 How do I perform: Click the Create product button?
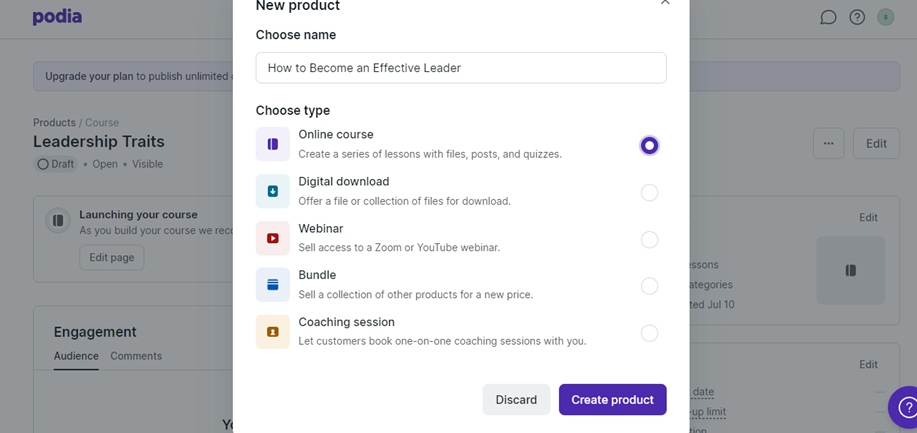click(612, 400)
